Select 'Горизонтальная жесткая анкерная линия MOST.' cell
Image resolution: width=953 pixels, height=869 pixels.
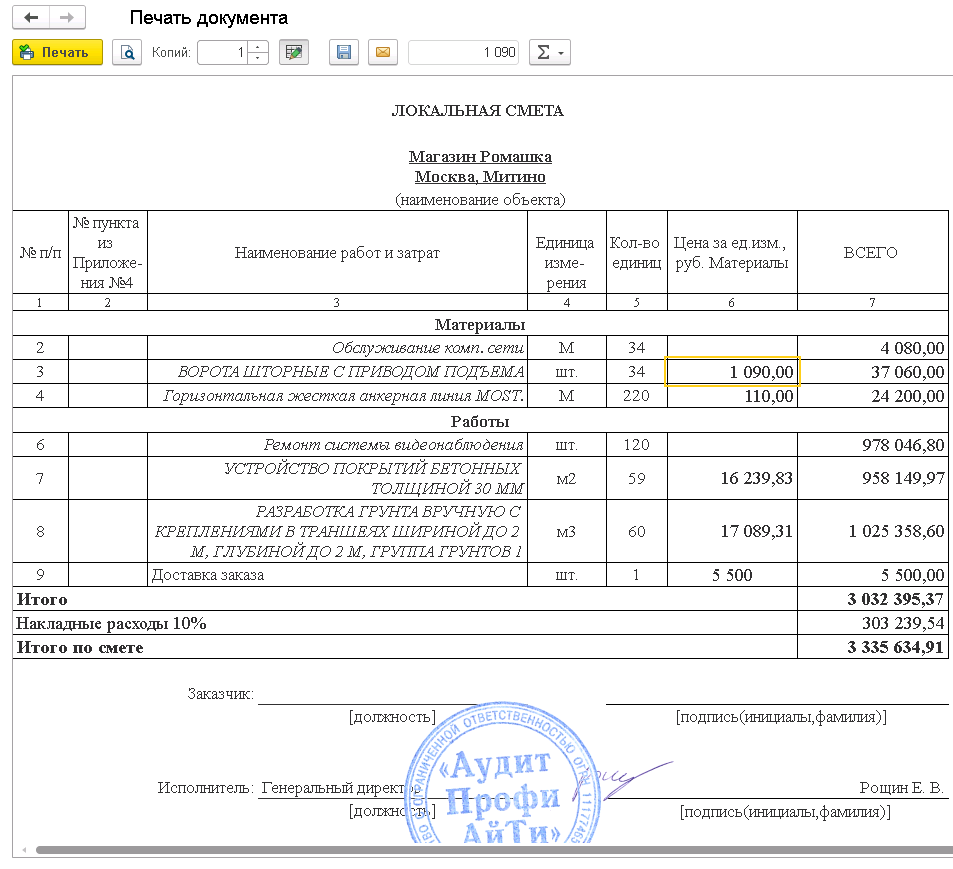337,396
